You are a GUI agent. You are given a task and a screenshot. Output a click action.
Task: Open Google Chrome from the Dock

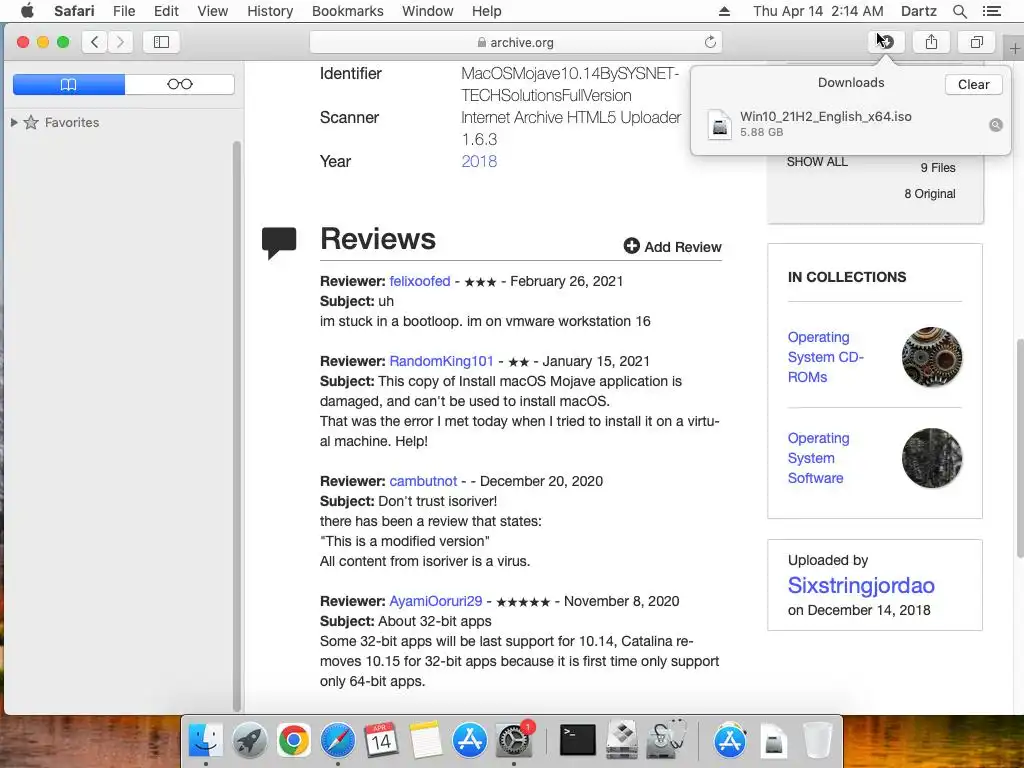[x=293, y=740]
